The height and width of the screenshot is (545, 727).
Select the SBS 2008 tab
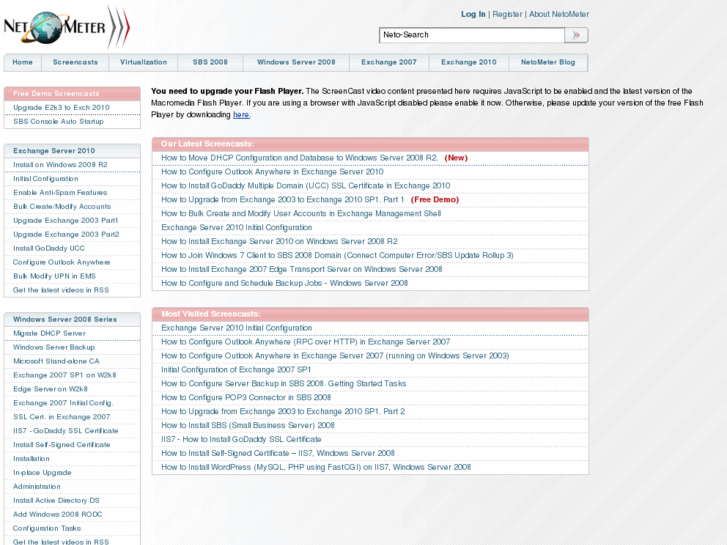pyautogui.click(x=210, y=62)
